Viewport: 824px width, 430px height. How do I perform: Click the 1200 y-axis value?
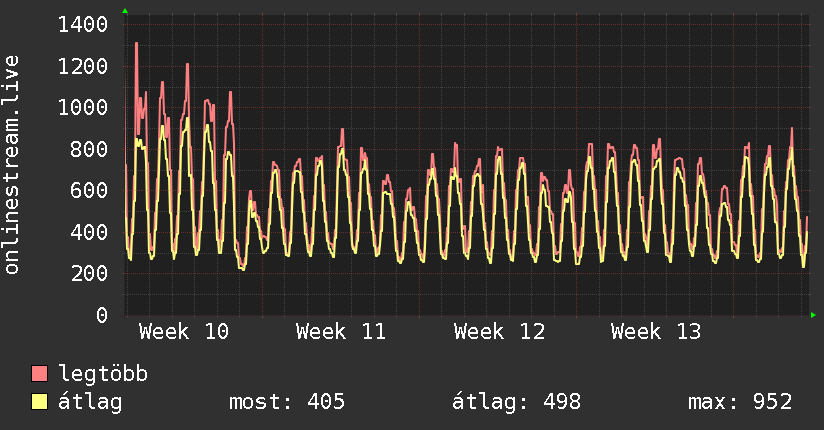(83, 66)
